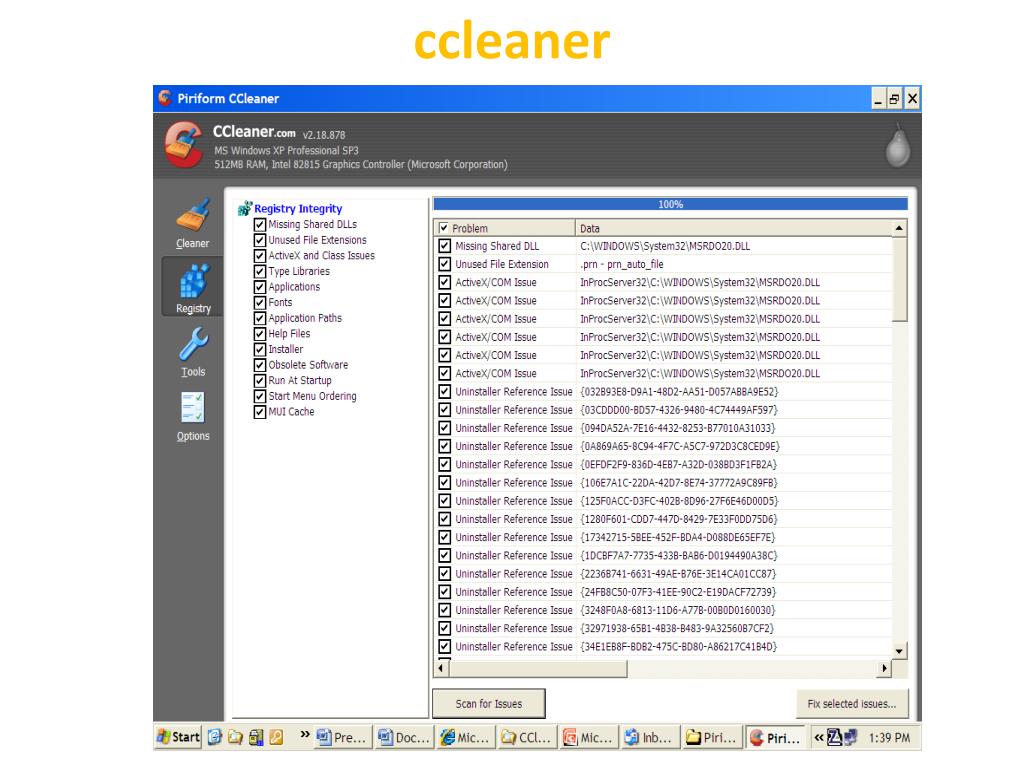Click the Scan for Issues button
Image resolution: width=1024 pixels, height=768 pixels.
[489, 704]
